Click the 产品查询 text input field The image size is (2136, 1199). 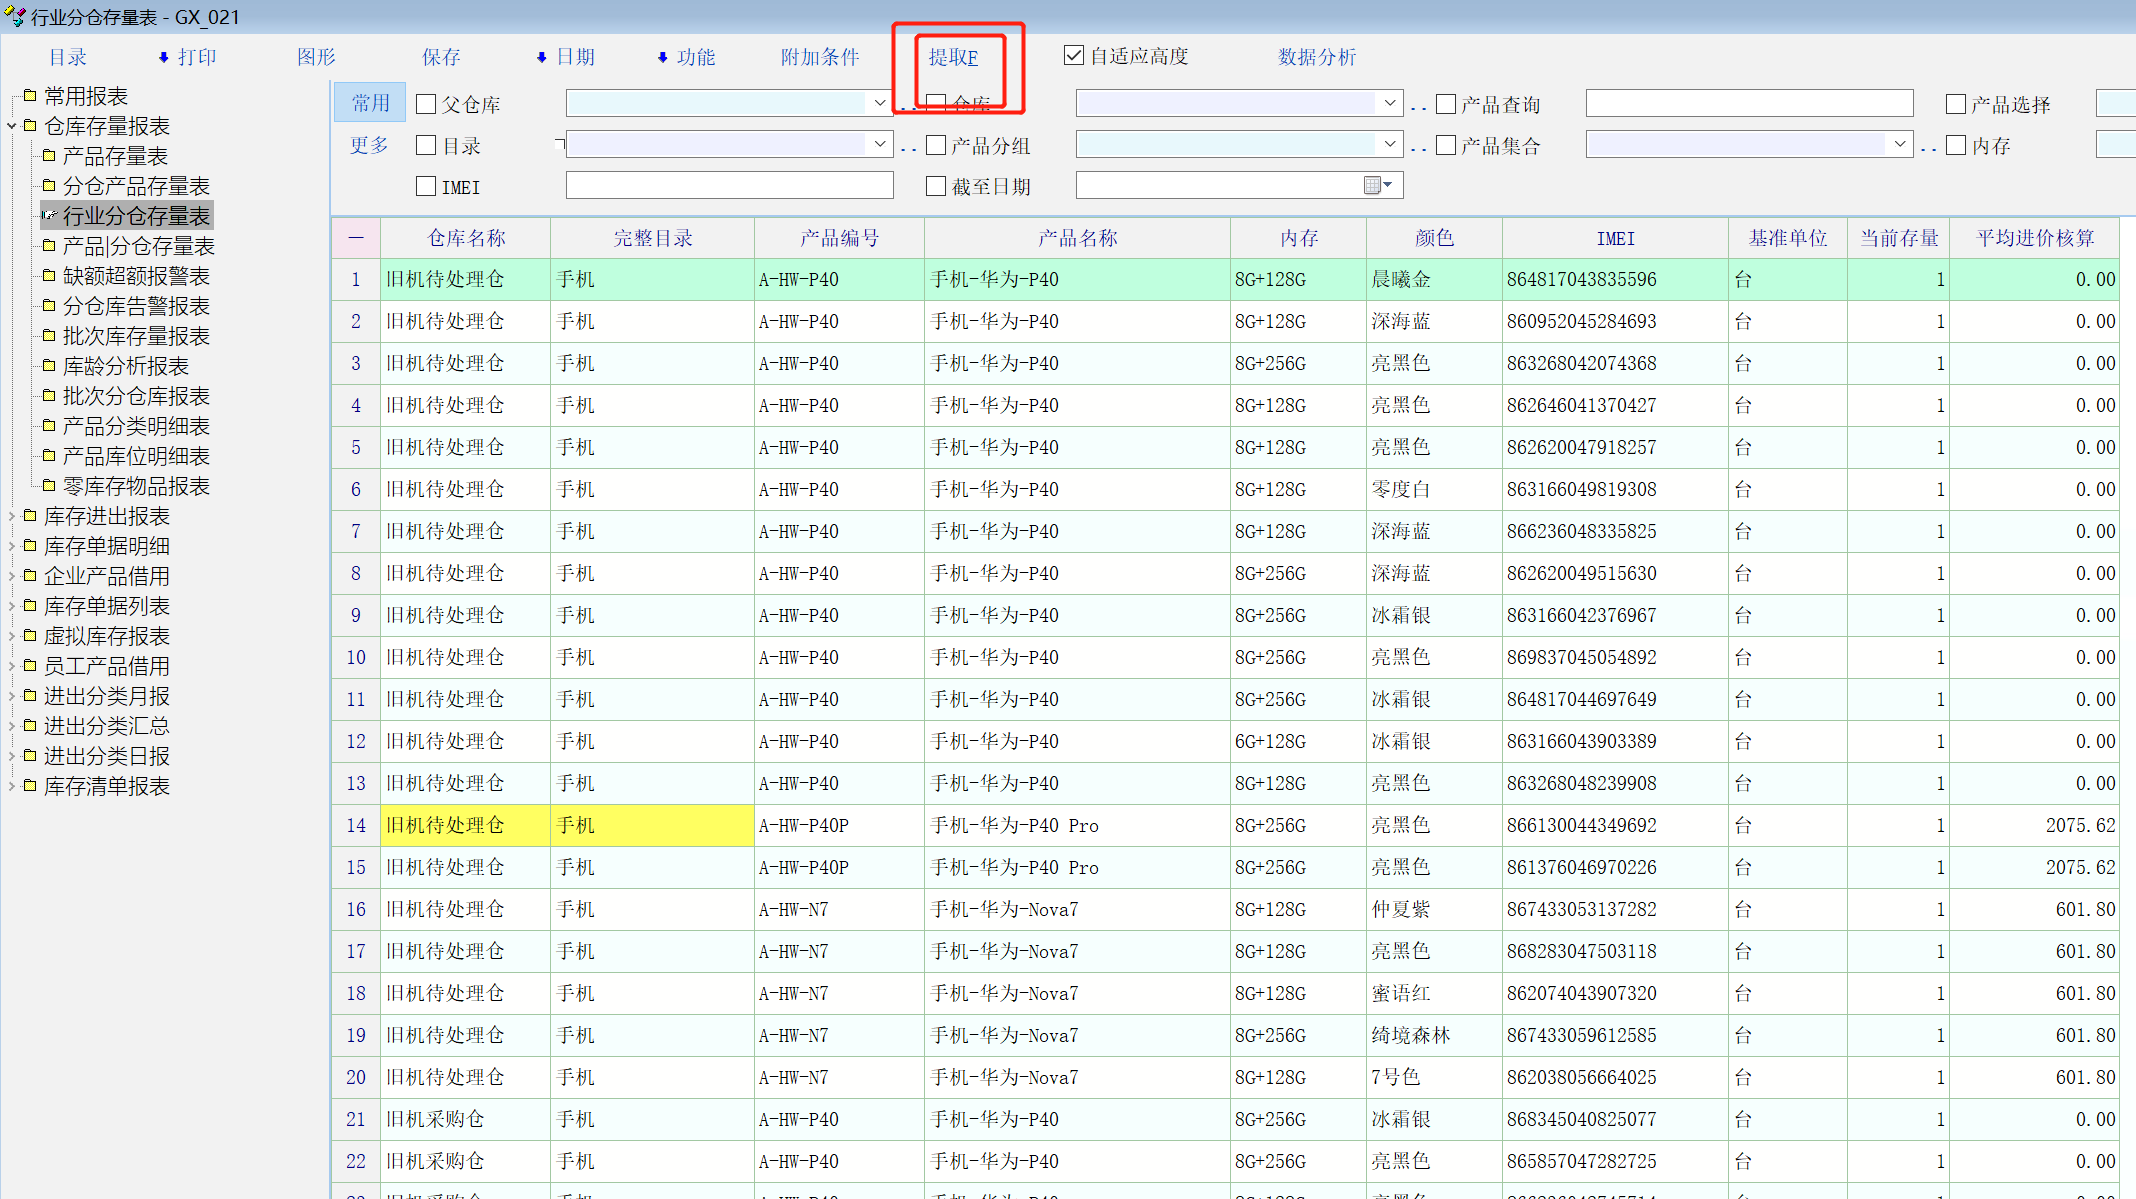point(1749,104)
